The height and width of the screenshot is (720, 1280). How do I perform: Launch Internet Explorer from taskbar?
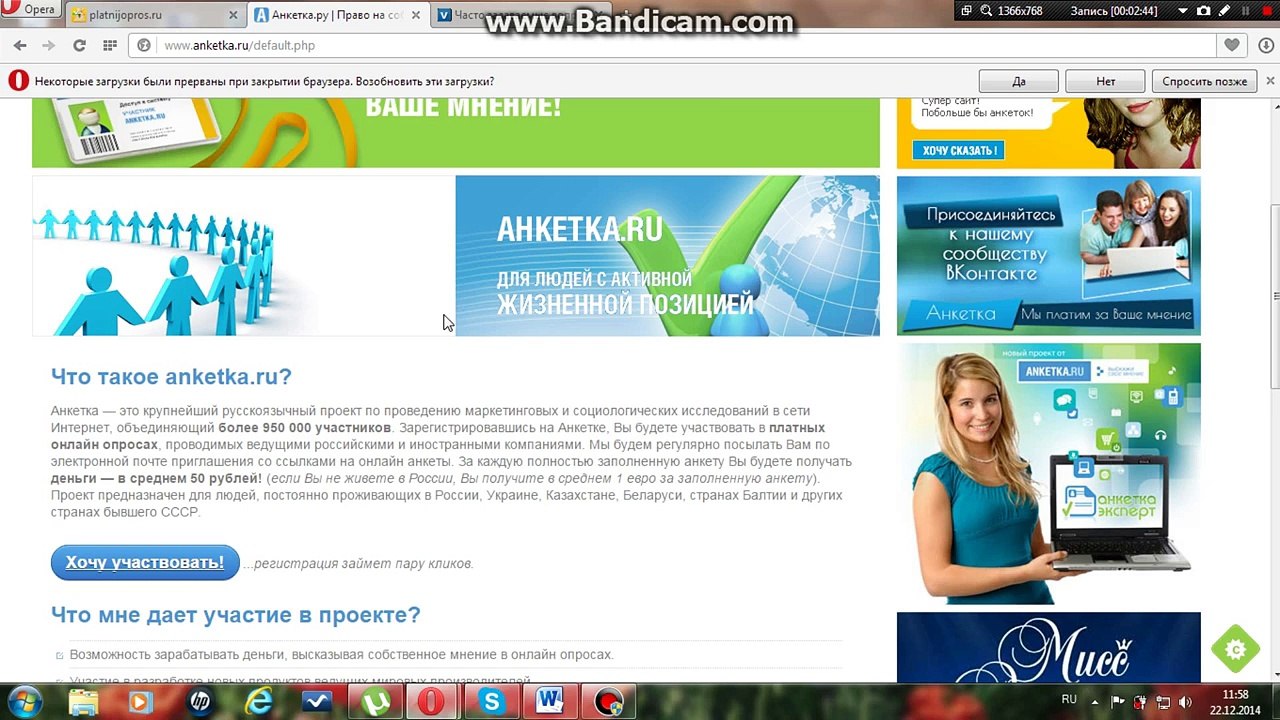259,702
